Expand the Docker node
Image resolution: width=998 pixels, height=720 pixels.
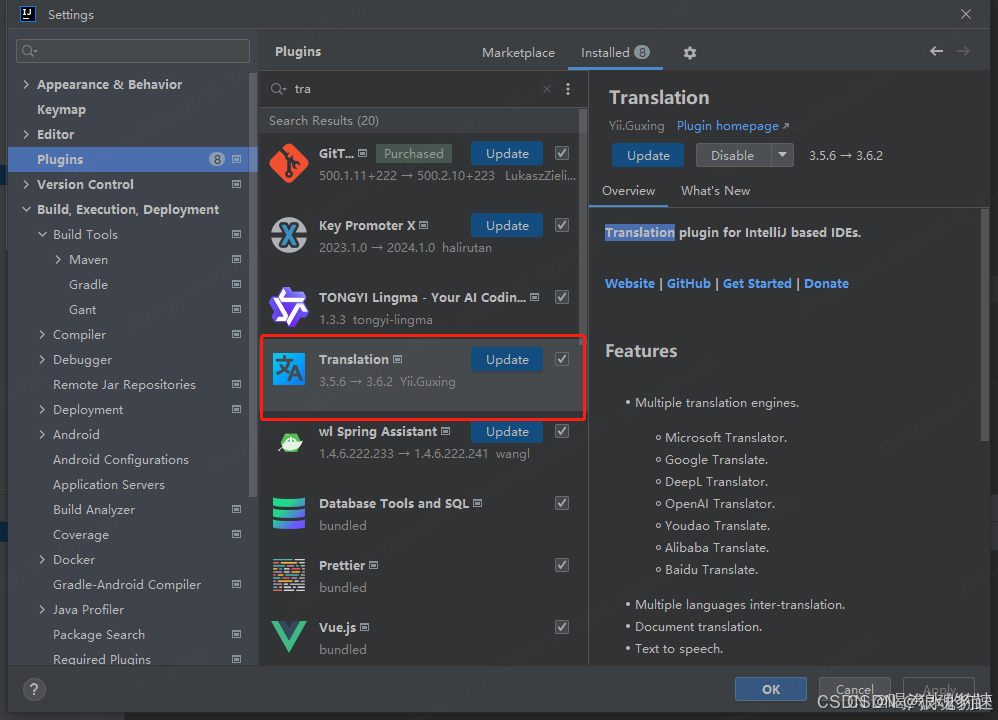coord(42,560)
